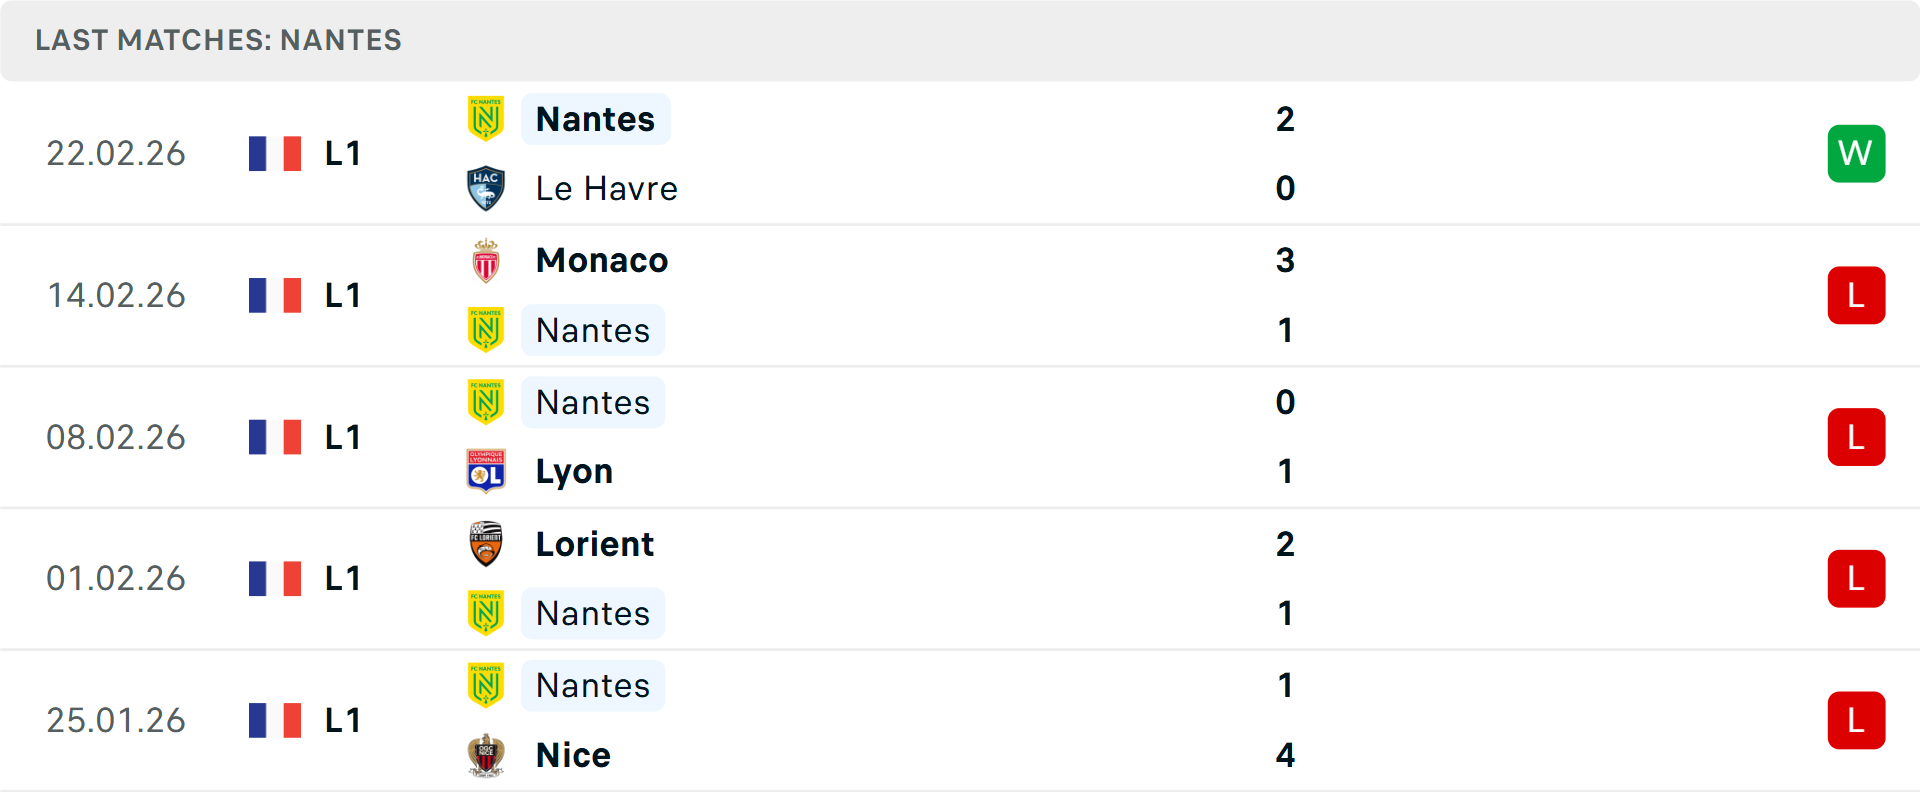Click Nantes crest in Le Havre match
The image size is (1920, 792).
coord(486,119)
